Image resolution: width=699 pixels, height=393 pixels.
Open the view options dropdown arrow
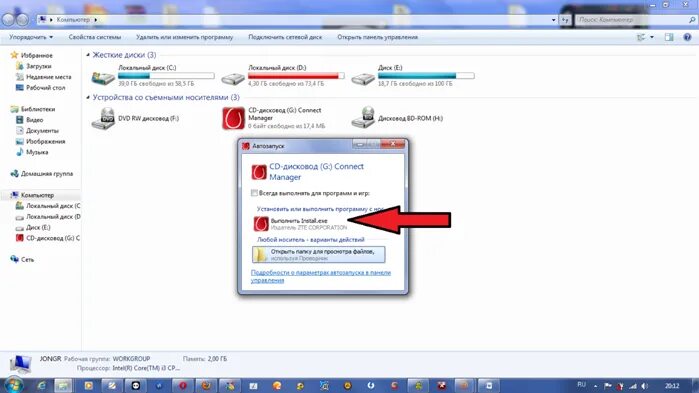point(652,37)
